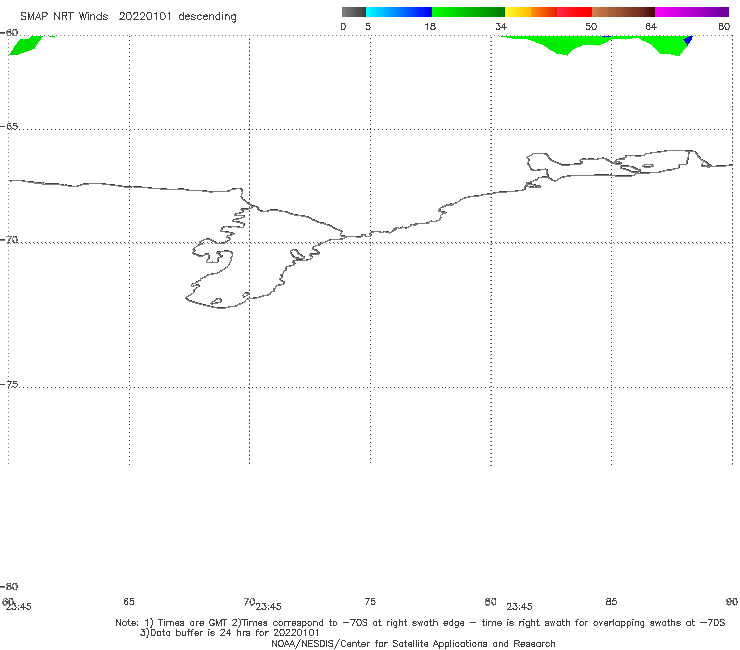Click the '85' longitude label on the bottom axis
The image size is (740, 650).
point(611,601)
